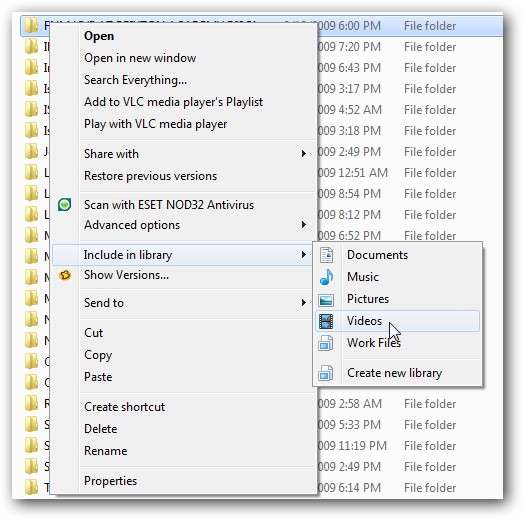523x519 pixels.
Task: Click the Create new library icon
Action: point(326,373)
